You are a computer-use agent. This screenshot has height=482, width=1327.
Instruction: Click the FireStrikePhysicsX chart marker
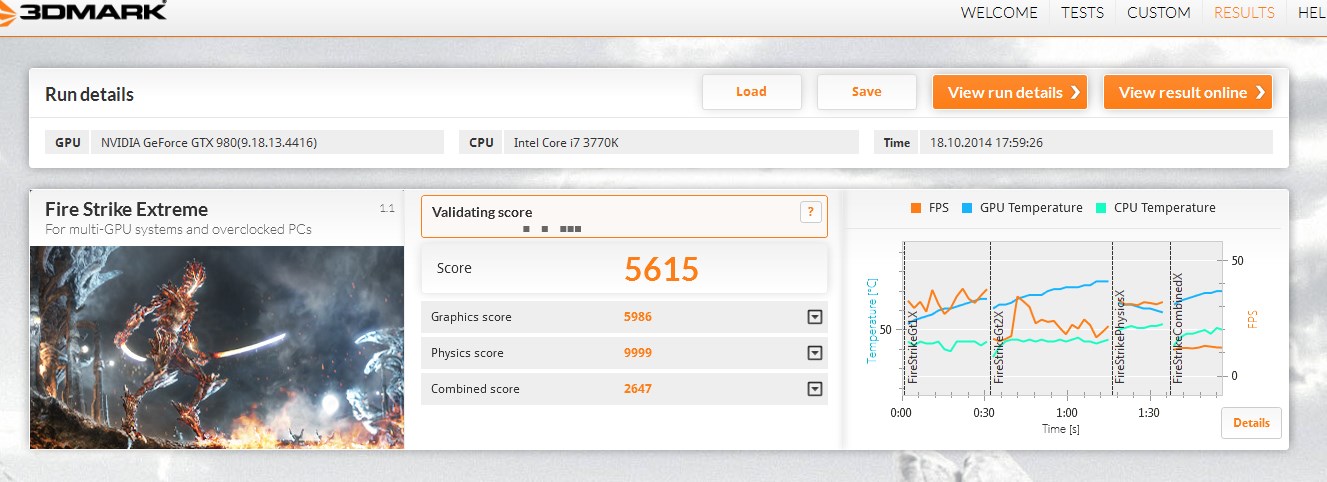[x=1120, y=335]
